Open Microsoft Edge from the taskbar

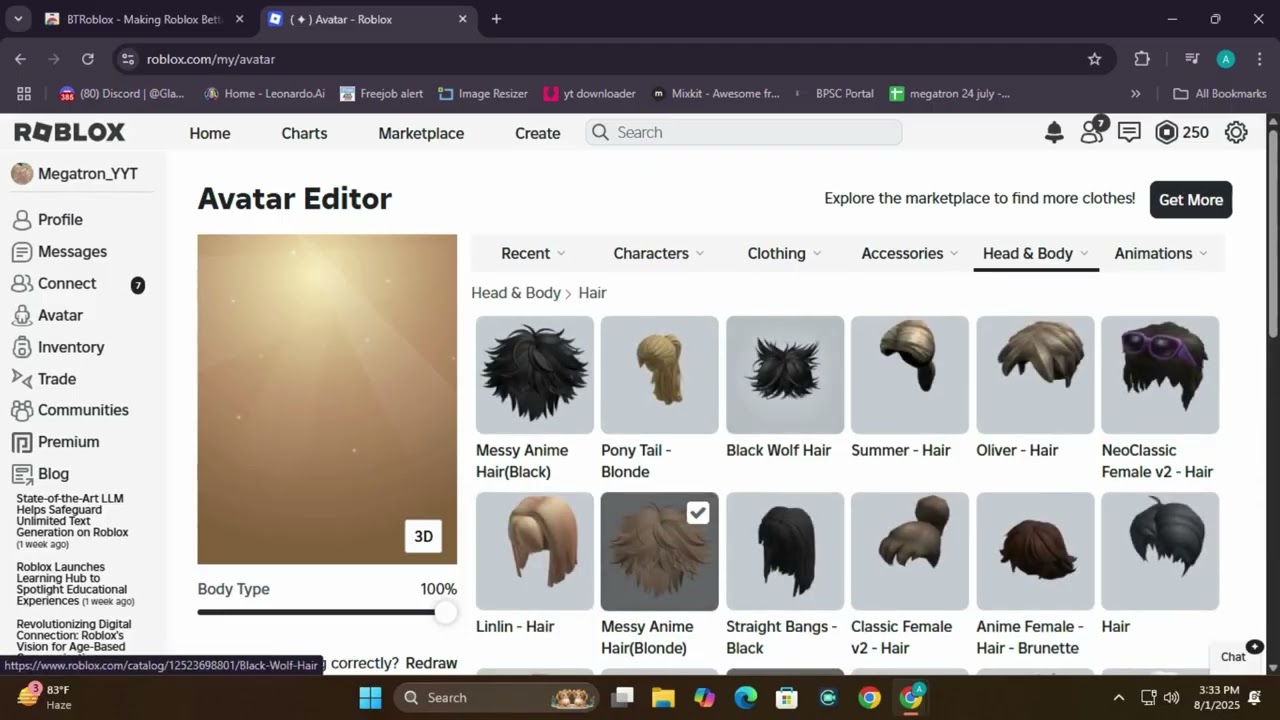click(746, 697)
